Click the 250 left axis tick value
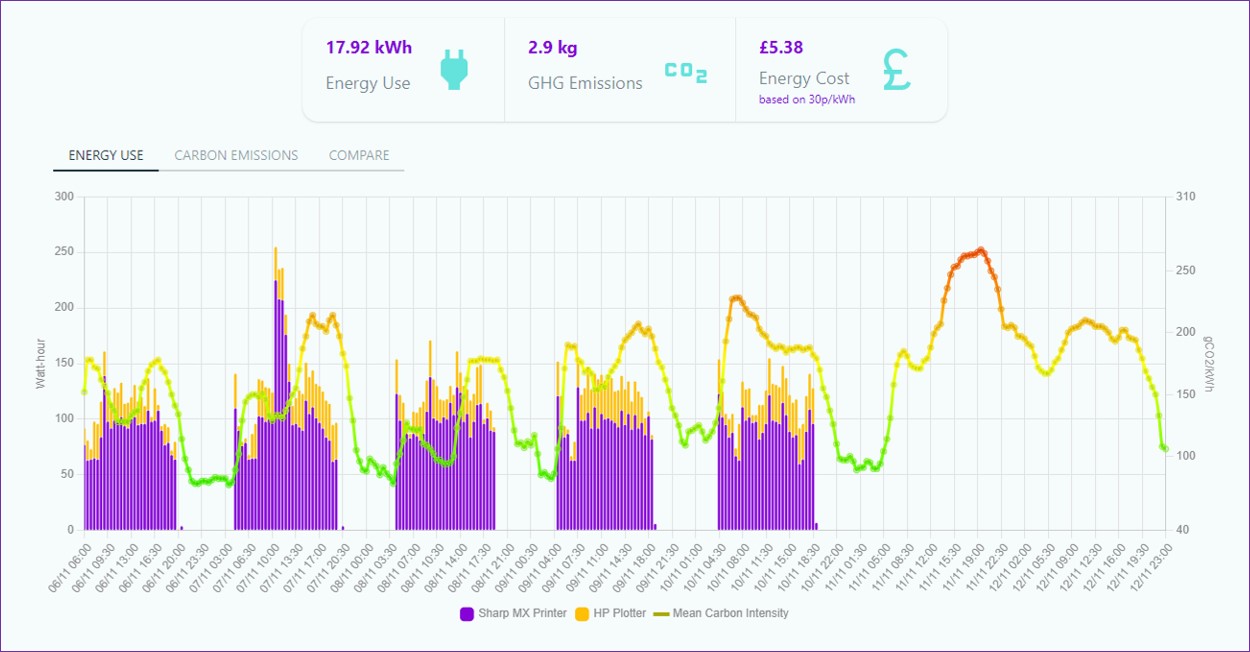 (x=66, y=252)
